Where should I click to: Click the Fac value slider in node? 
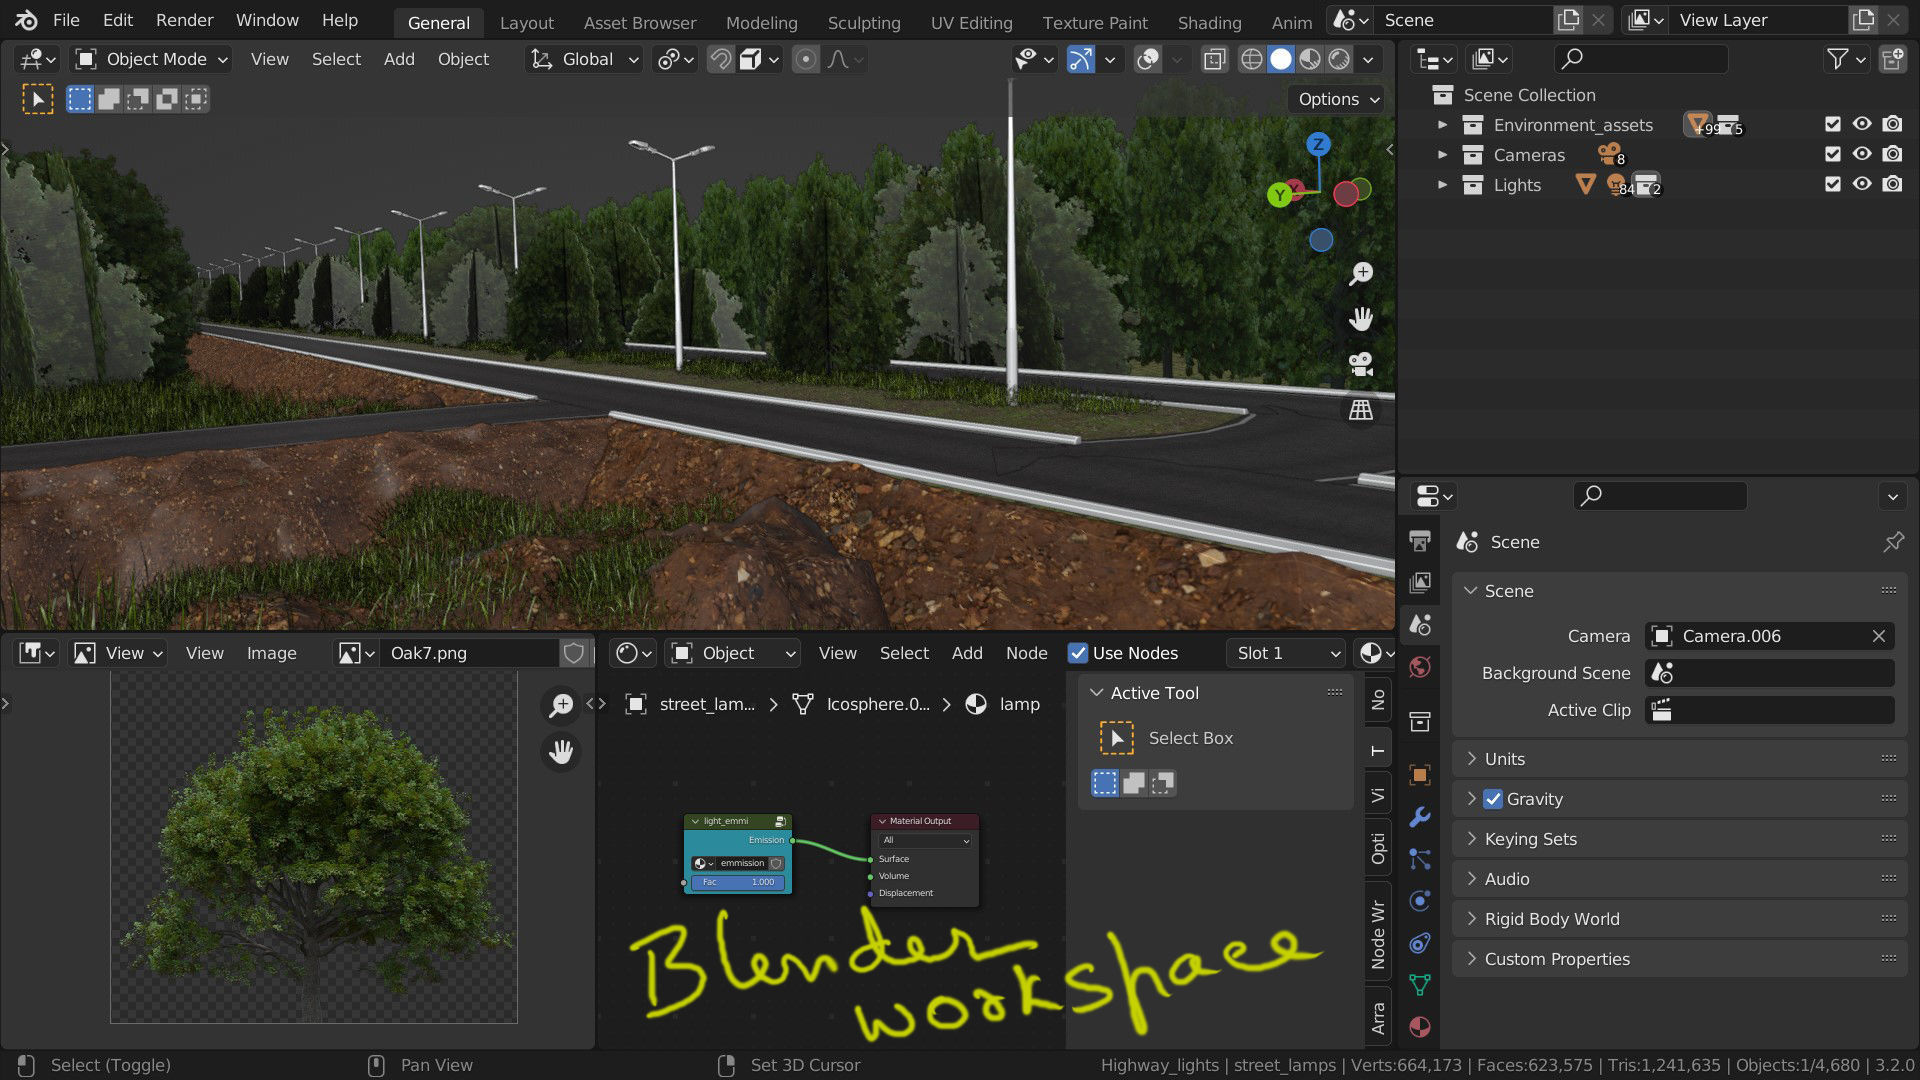738,882
